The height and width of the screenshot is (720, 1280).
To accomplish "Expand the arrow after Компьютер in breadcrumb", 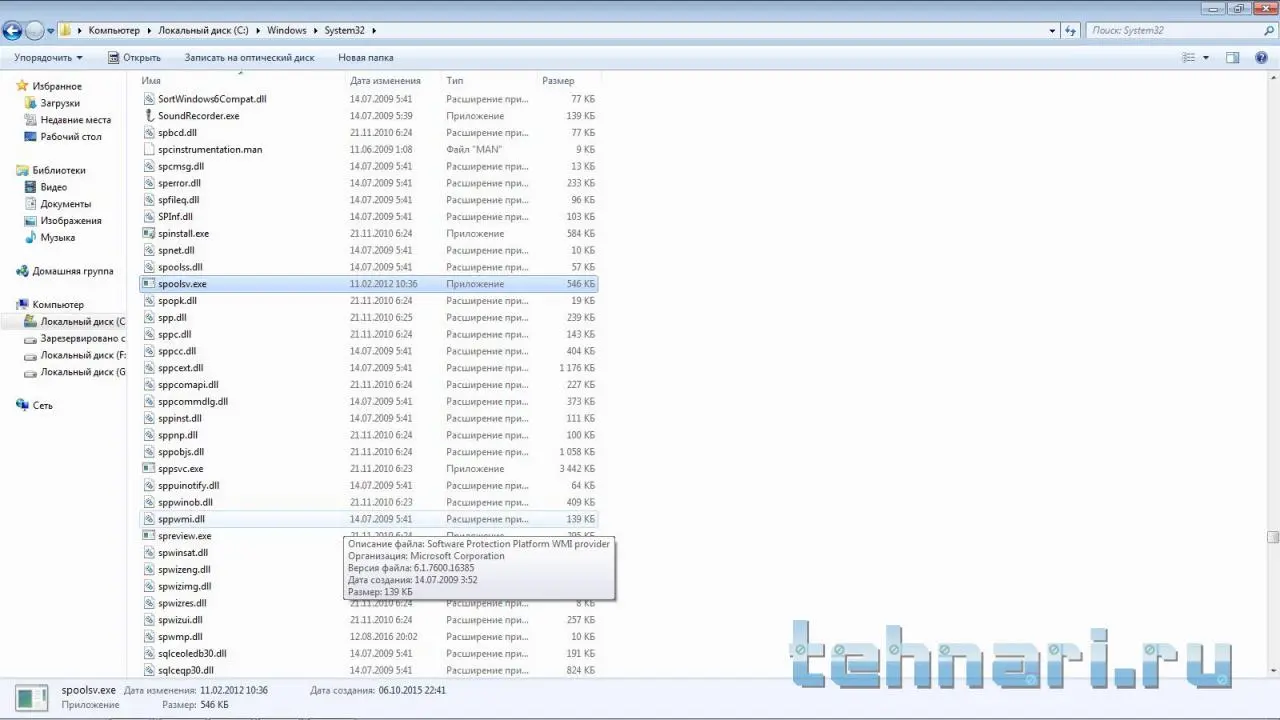I will click(149, 31).
